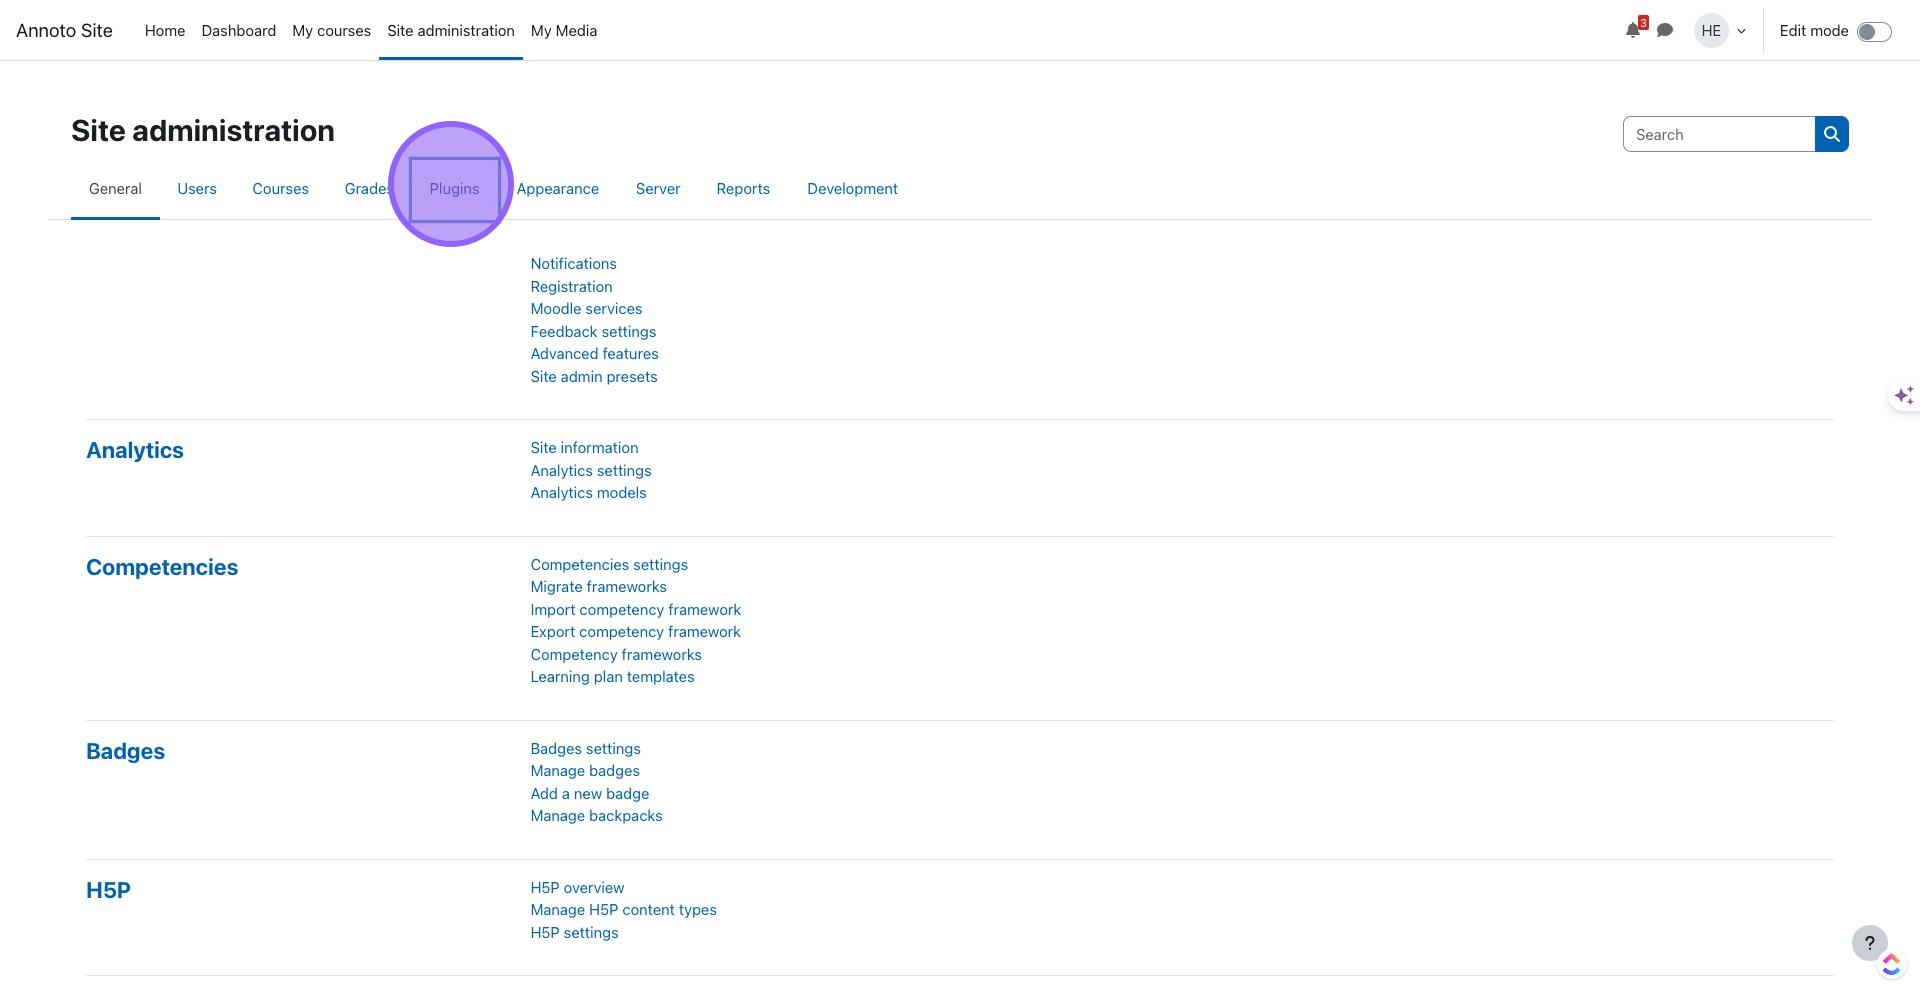Screen dimensions: 1920x993
Task: Switch to the Plugins tab
Action: (x=454, y=189)
